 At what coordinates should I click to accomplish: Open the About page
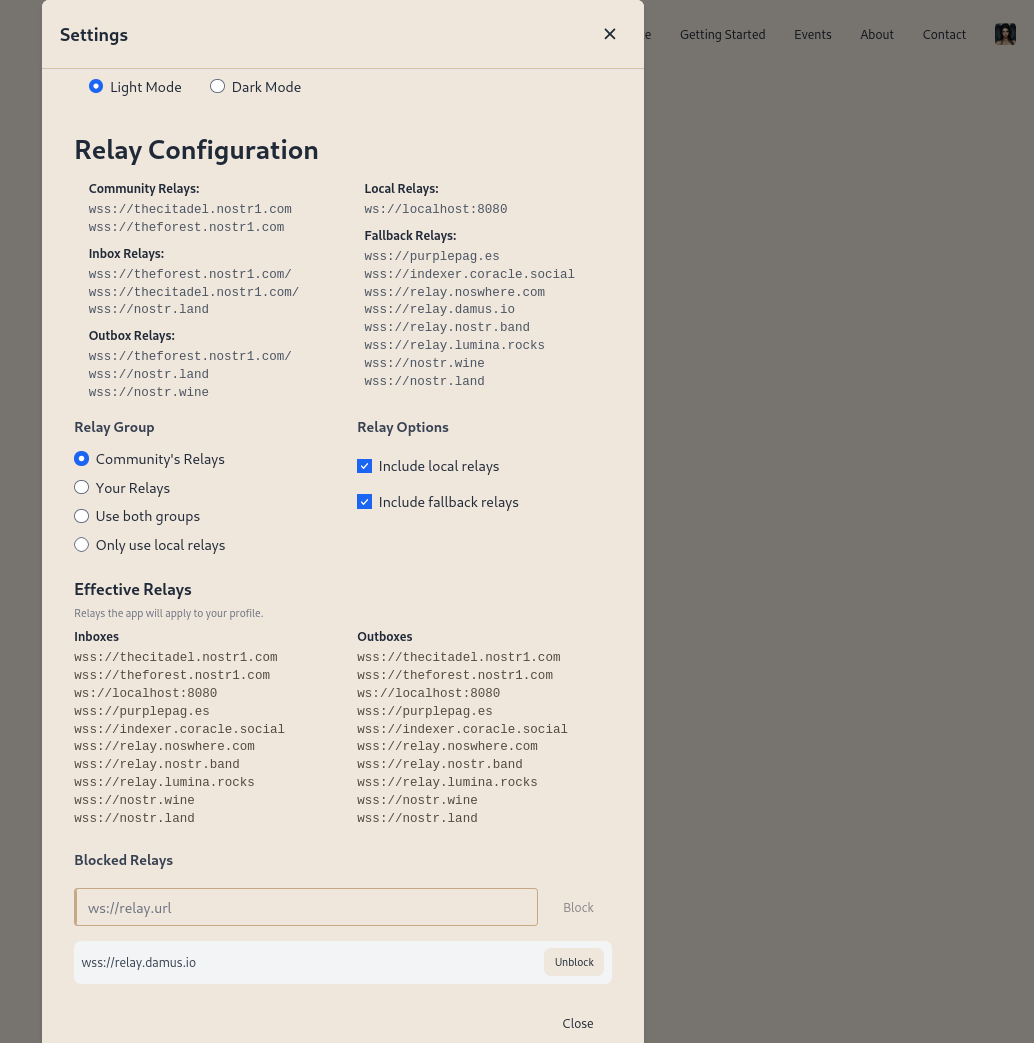877,35
